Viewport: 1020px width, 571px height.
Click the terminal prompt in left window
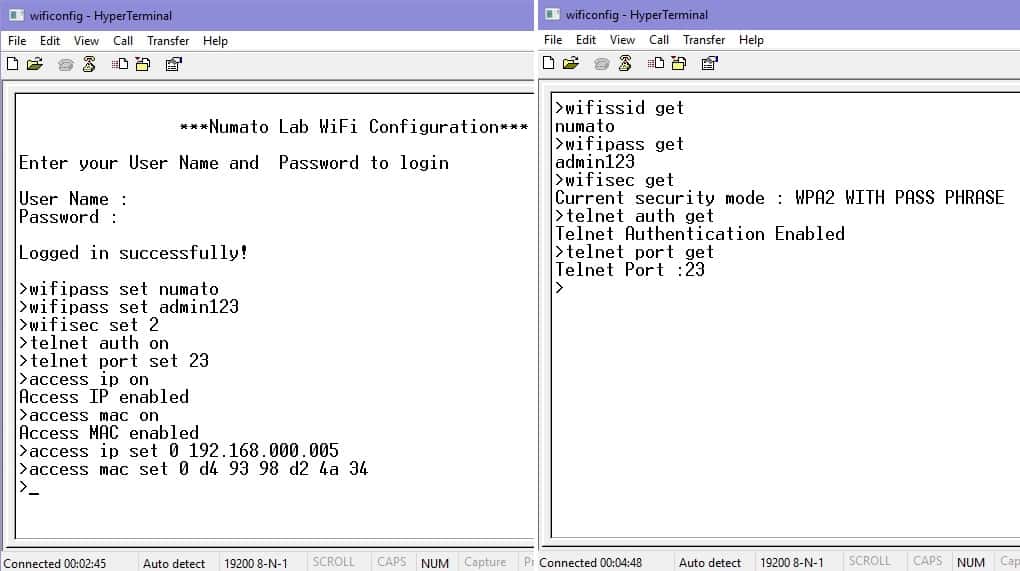(30, 488)
